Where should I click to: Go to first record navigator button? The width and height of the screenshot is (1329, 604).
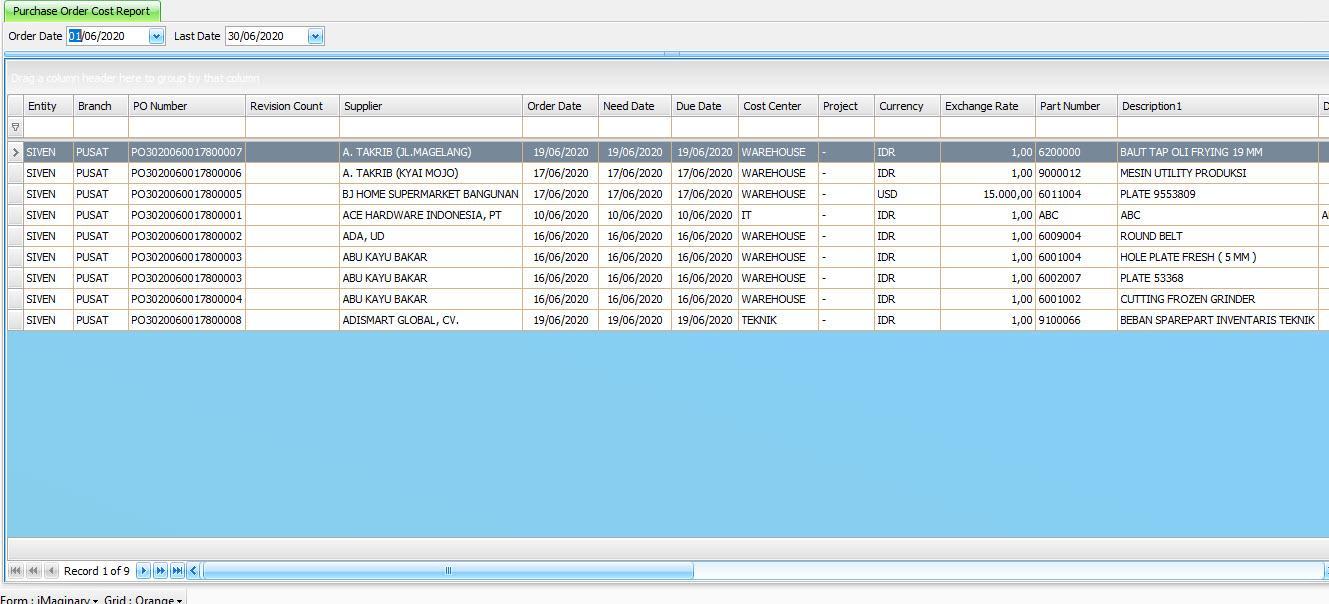pos(15,571)
